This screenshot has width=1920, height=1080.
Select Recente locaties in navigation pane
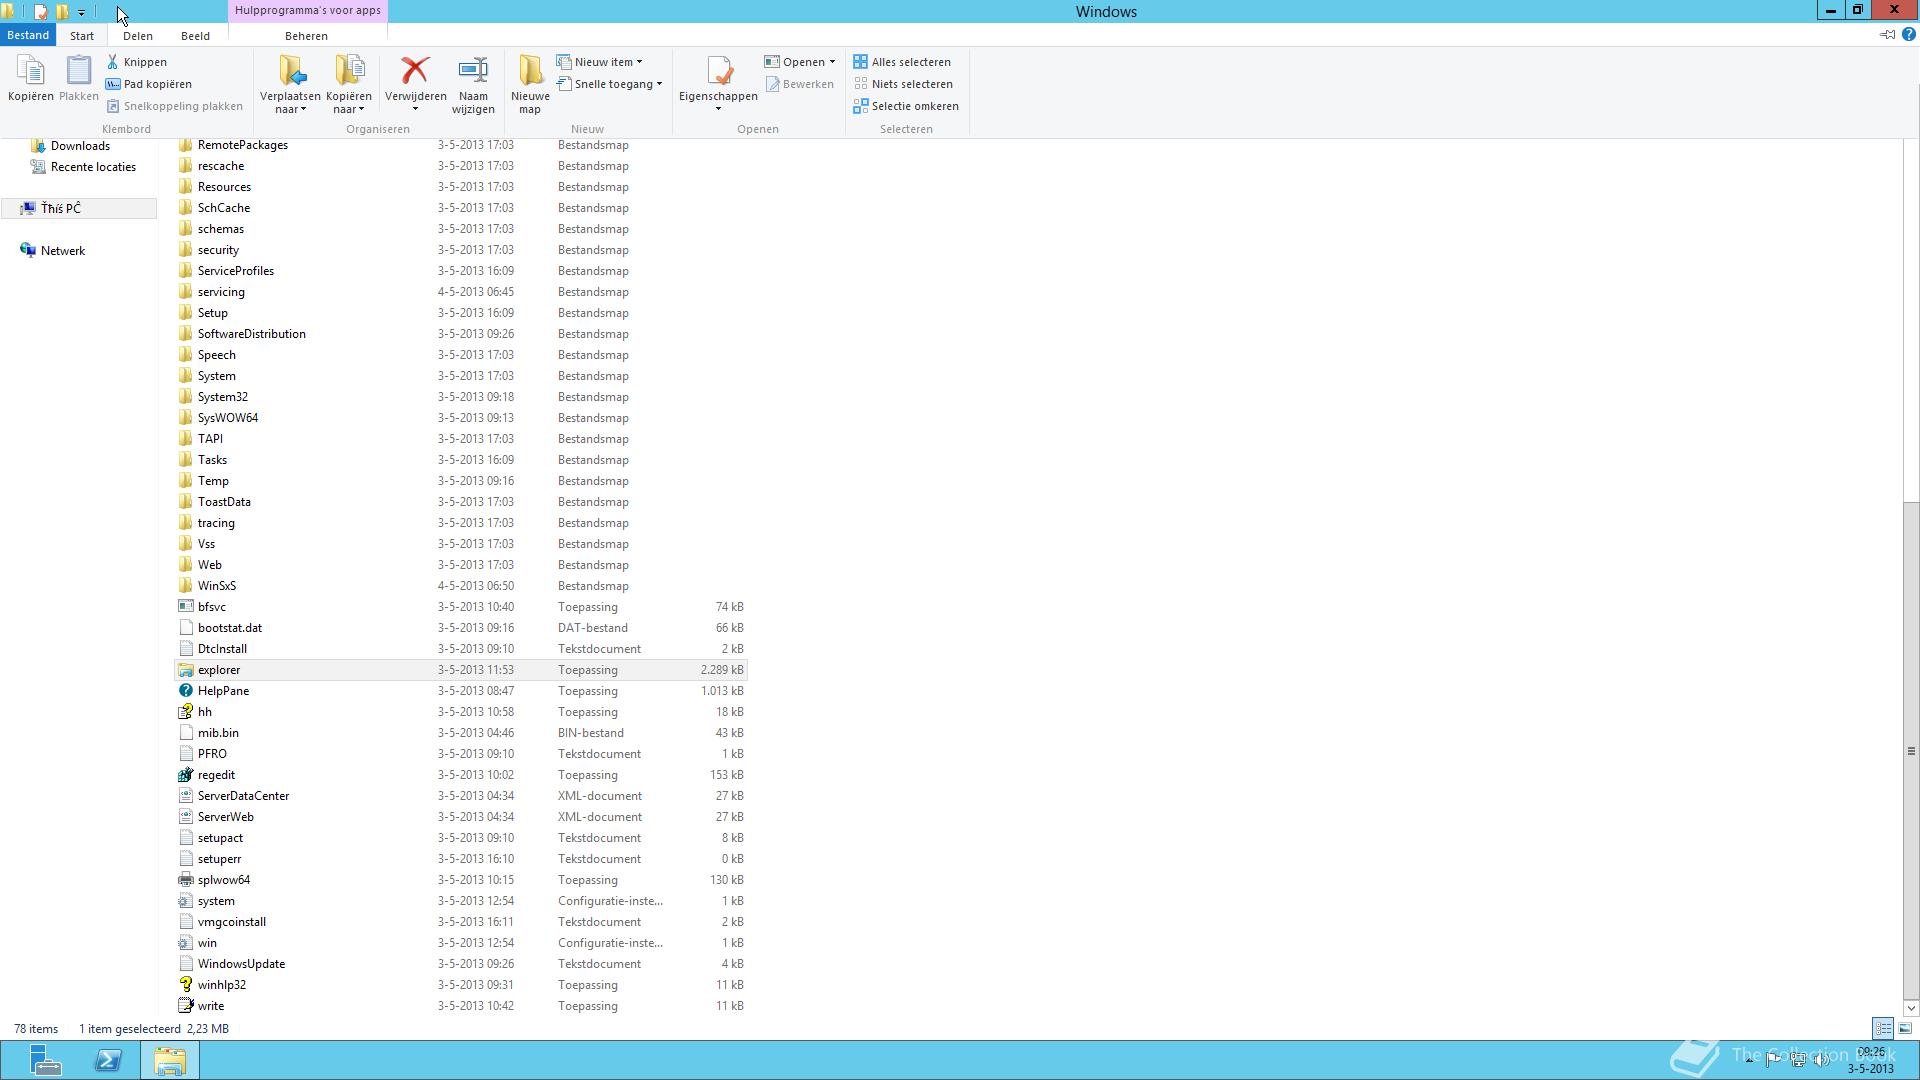click(93, 167)
